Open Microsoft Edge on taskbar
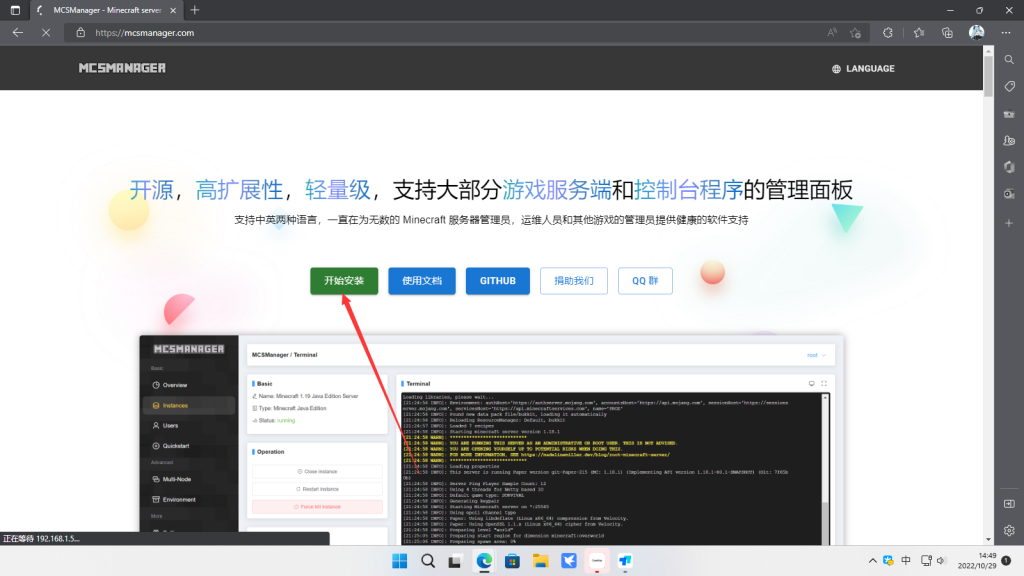 coord(484,561)
